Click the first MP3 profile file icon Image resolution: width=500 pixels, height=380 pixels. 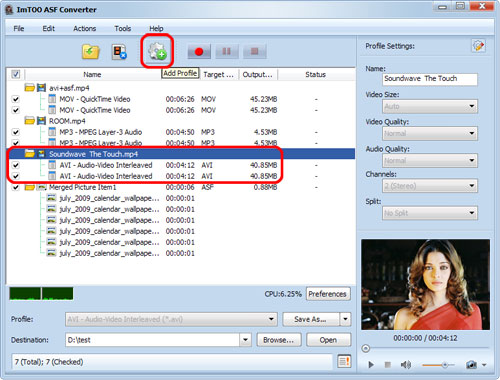[x=52, y=132]
